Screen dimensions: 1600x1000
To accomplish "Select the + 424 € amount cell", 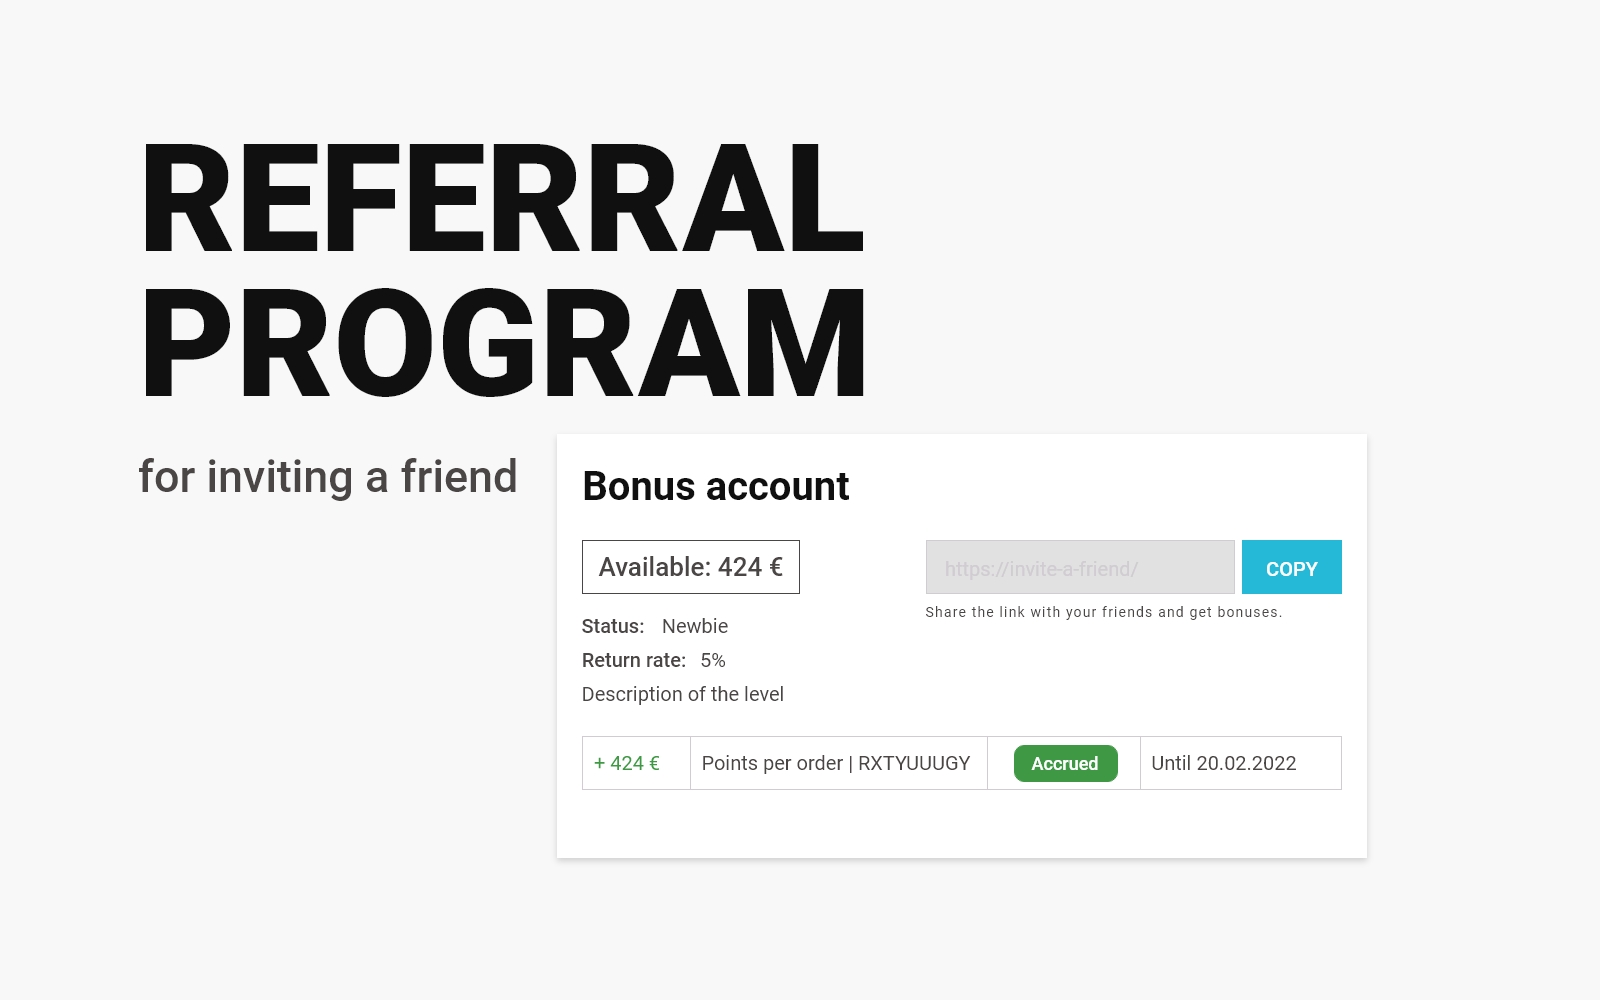I will 636,763.
